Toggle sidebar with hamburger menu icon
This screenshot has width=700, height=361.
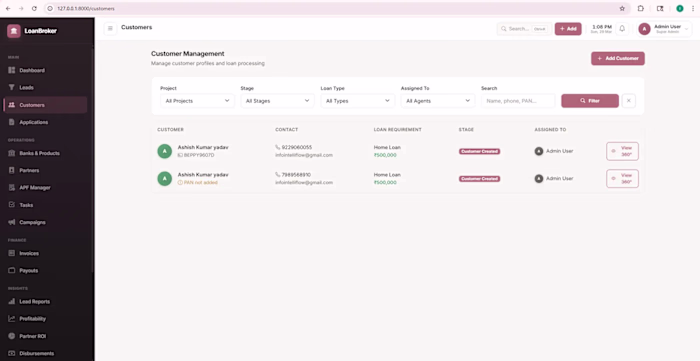110,29
